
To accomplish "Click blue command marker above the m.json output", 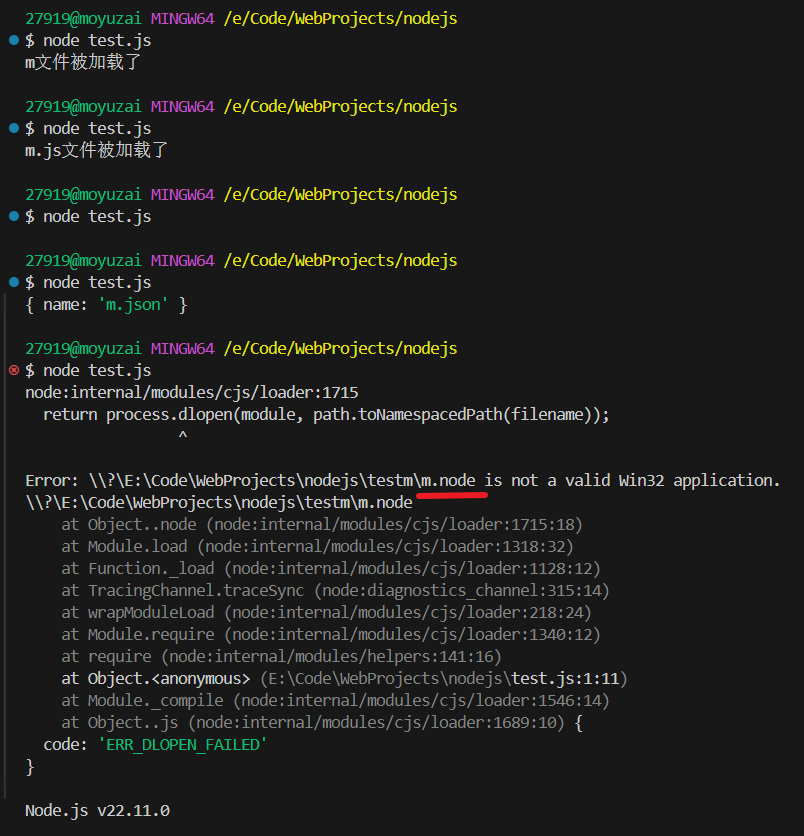I will pos(14,282).
